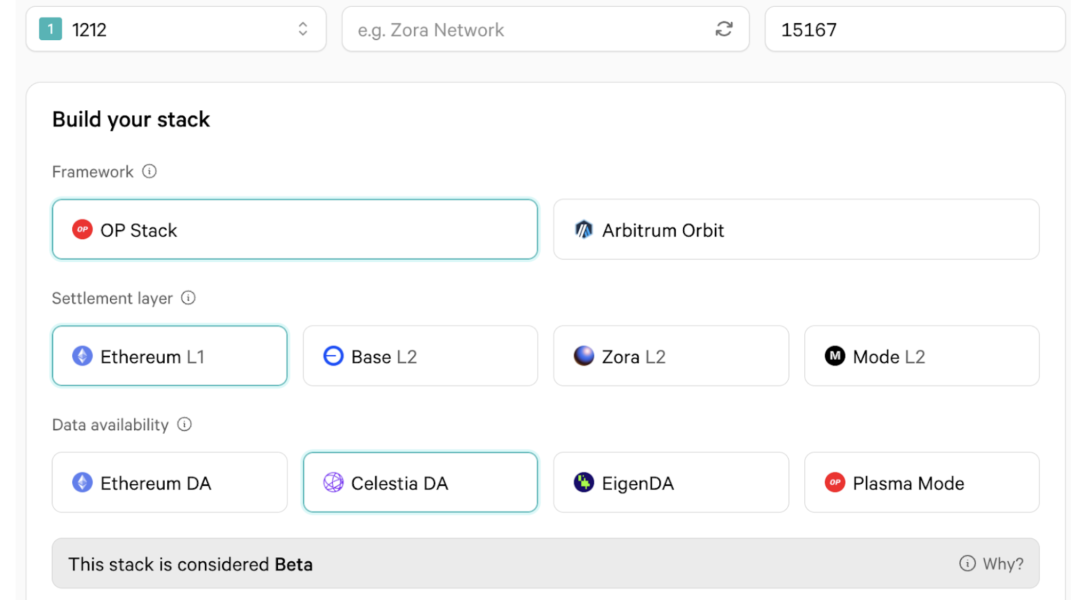The image size is (1080, 600).
Task: Click the Ethereum logo in Ethereum DA
Action: click(x=82, y=482)
